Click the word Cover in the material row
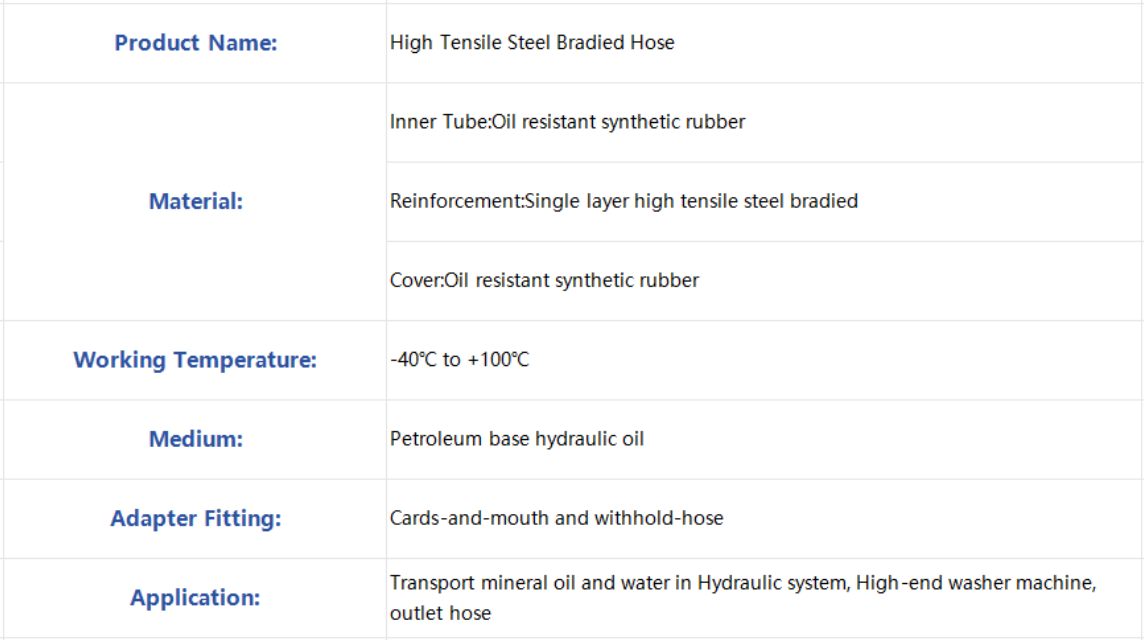The height and width of the screenshot is (640, 1144). pyautogui.click(x=414, y=280)
